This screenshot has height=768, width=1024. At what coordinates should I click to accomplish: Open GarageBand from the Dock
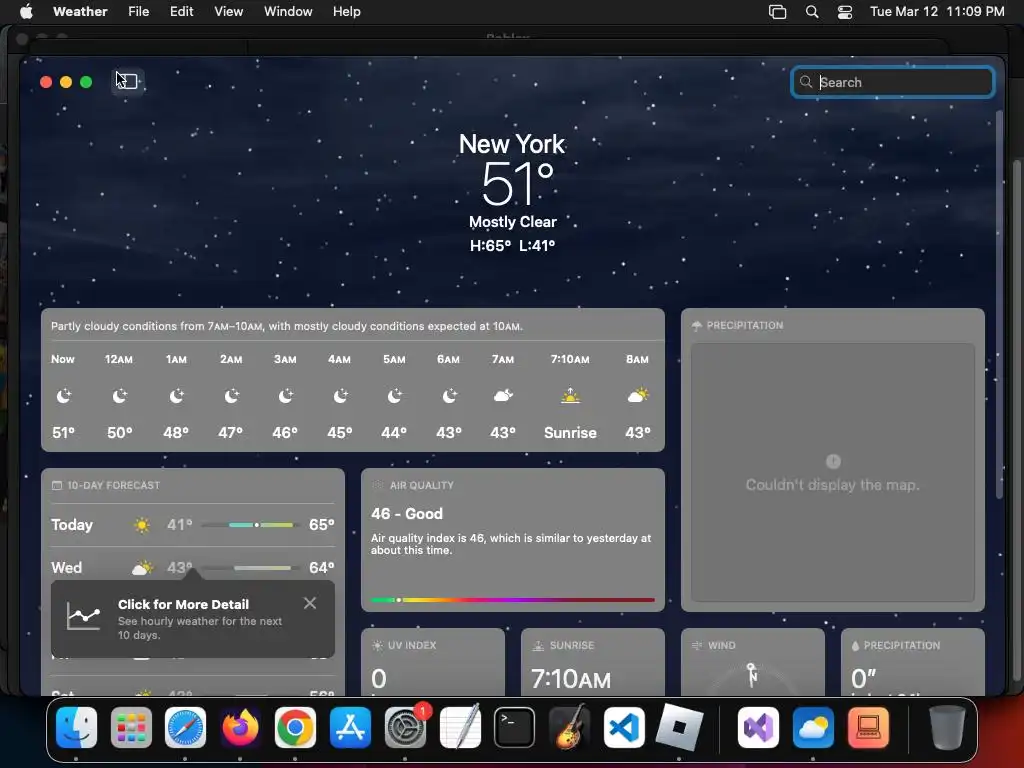tap(569, 727)
